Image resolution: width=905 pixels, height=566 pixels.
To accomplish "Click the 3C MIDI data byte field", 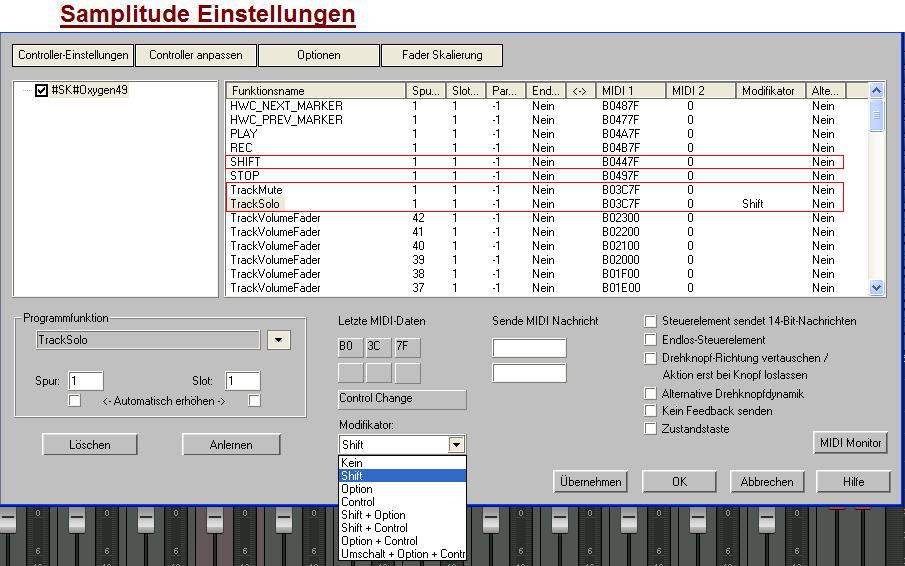I will click(379, 347).
